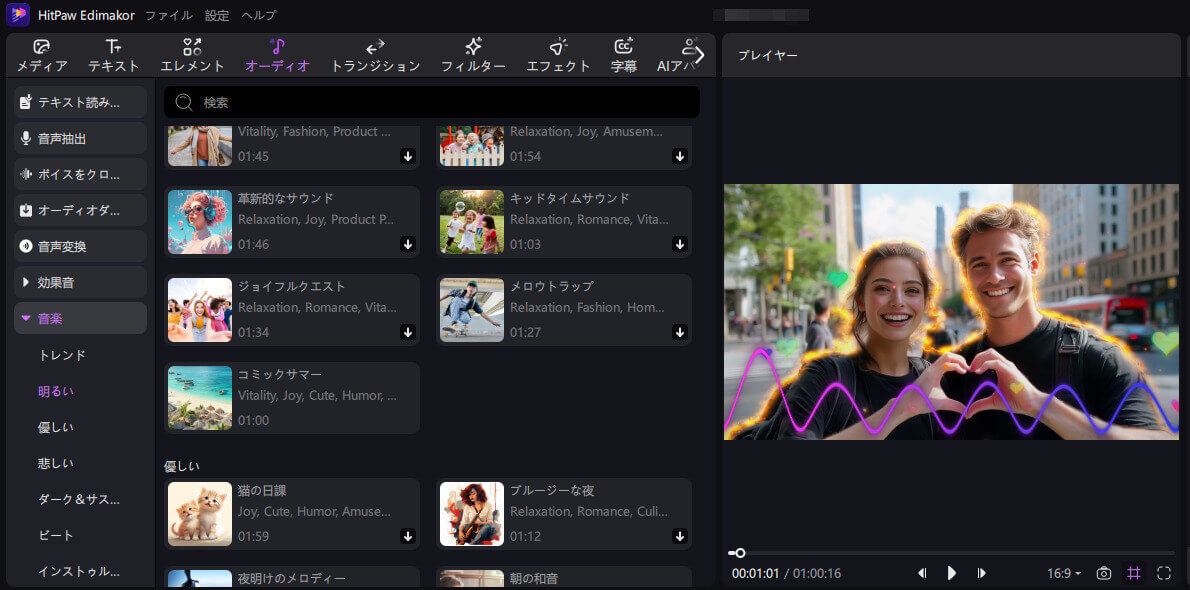Select the 夜明けのメロディー track title
This screenshot has width=1190, height=590.
(x=291, y=579)
